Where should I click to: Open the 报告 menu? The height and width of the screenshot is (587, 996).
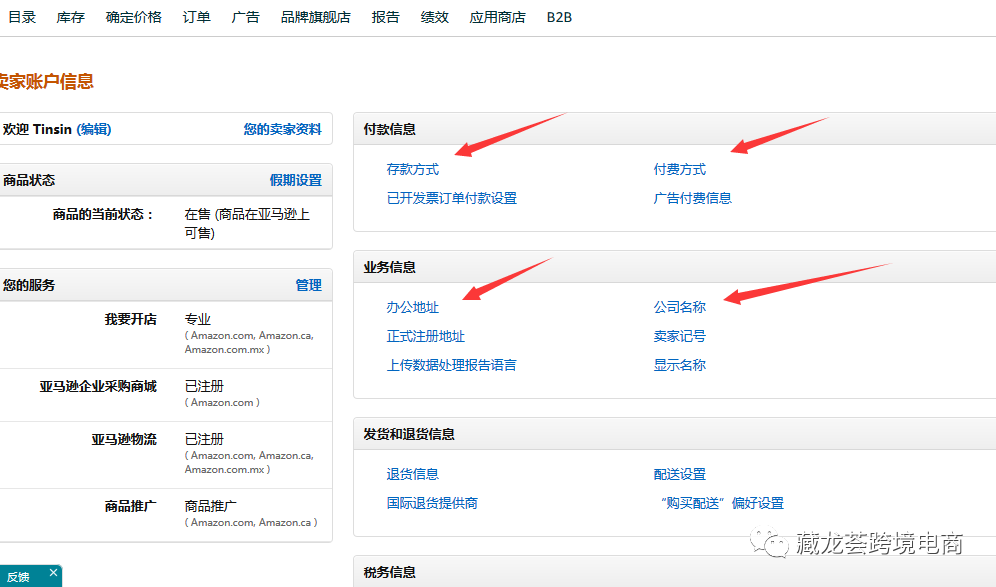click(386, 16)
